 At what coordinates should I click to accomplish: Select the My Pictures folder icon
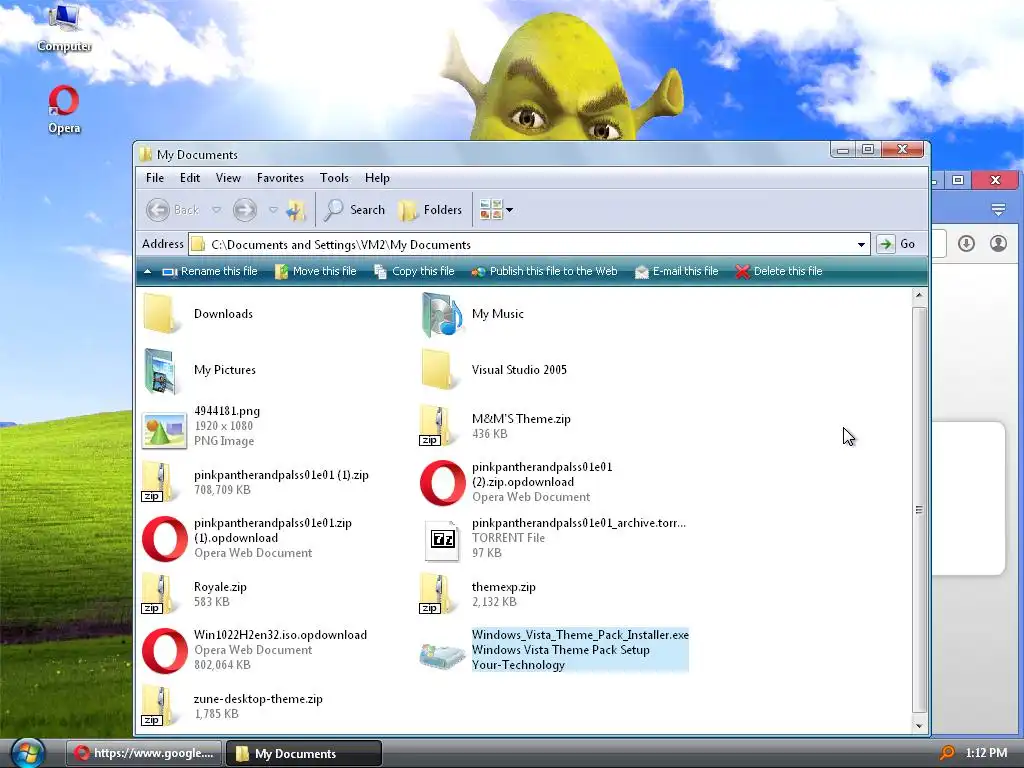pyautogui.click(x=161, y=370)
